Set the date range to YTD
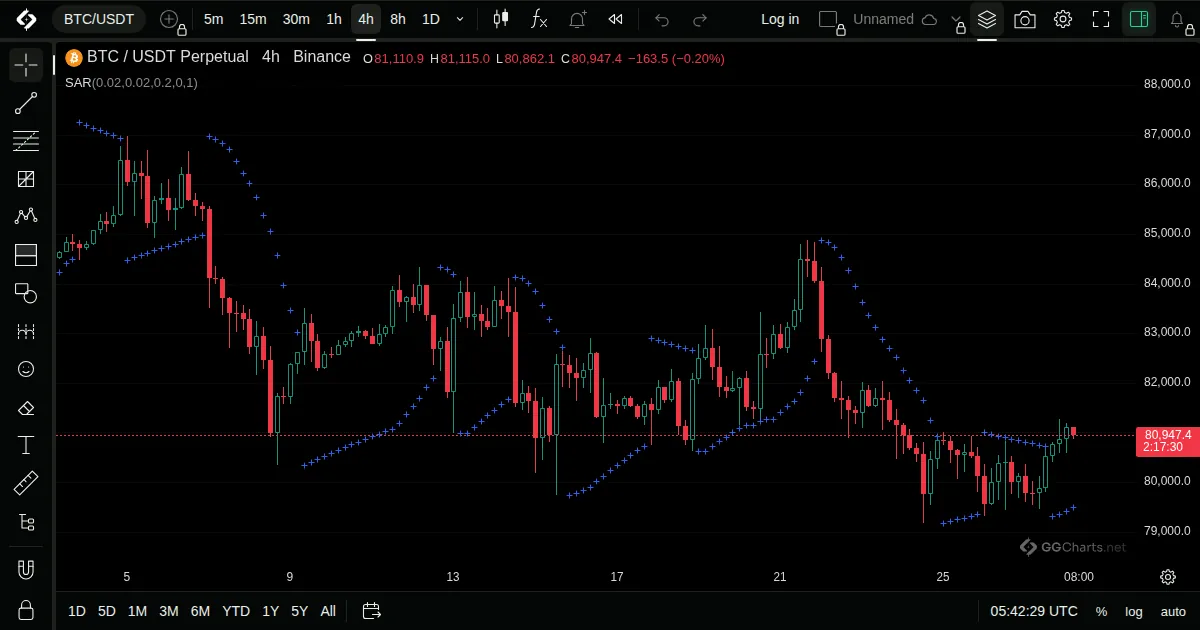This screenshot has width=1200, height=630. point(236,611)
